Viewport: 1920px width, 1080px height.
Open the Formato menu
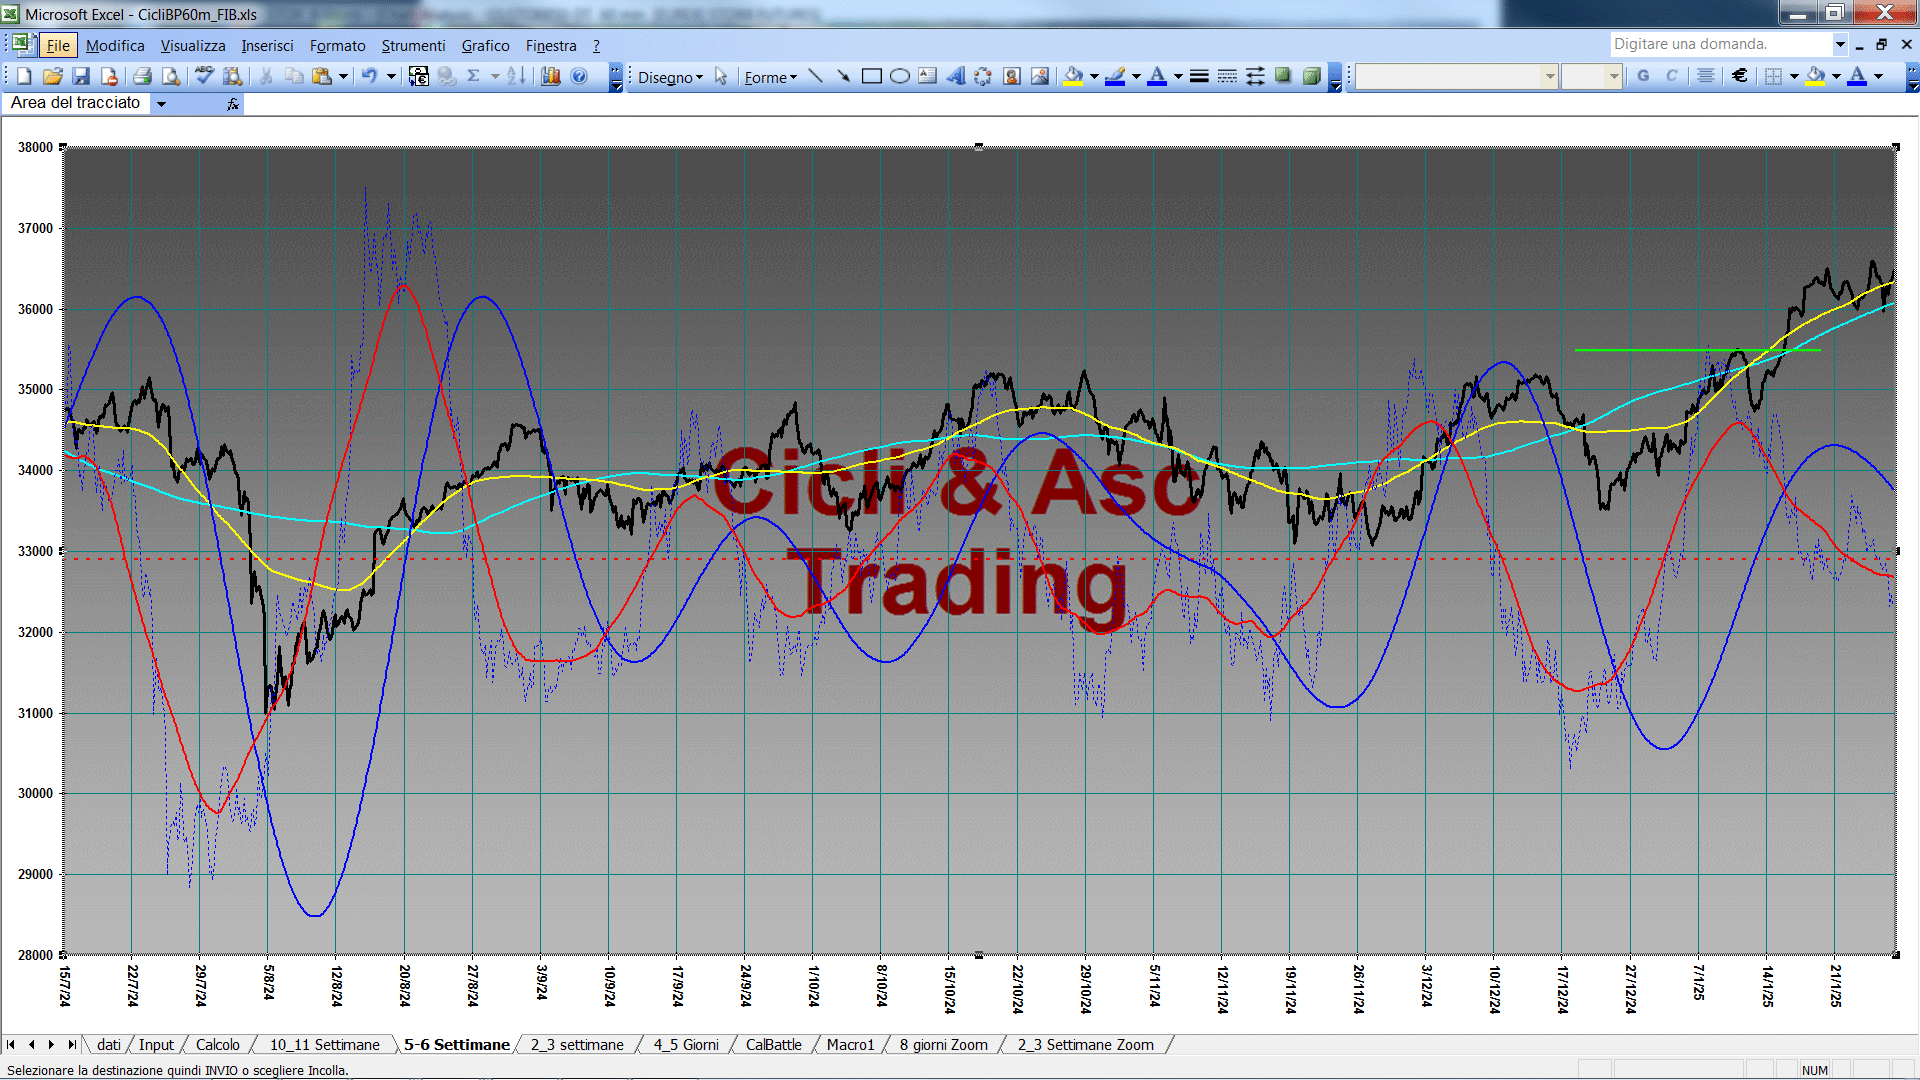337,45
